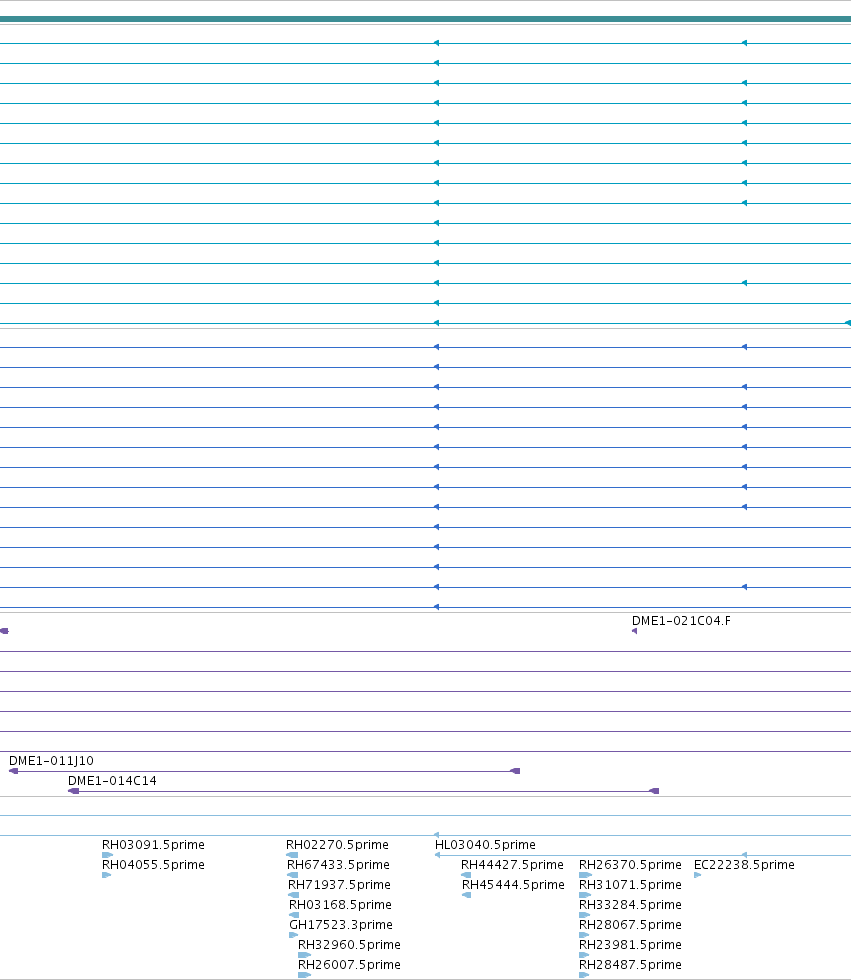Select the RH71937.5prime arrow glyph
851x980 pixels.
point(294,895)
